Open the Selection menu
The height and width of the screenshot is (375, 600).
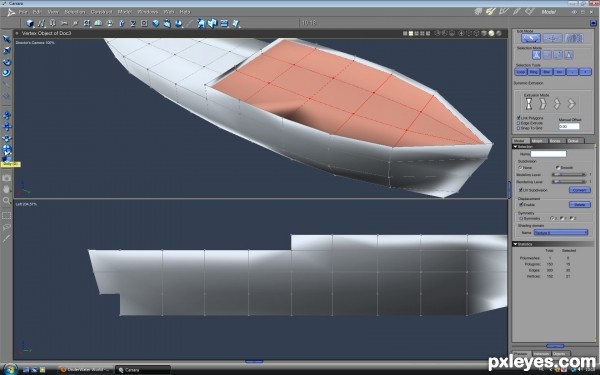(75, 12)
